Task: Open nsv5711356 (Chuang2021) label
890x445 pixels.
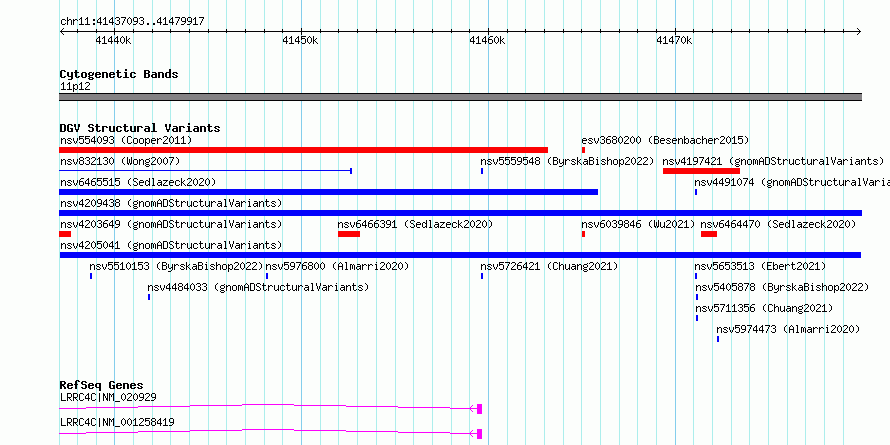Action: point(764,308)
